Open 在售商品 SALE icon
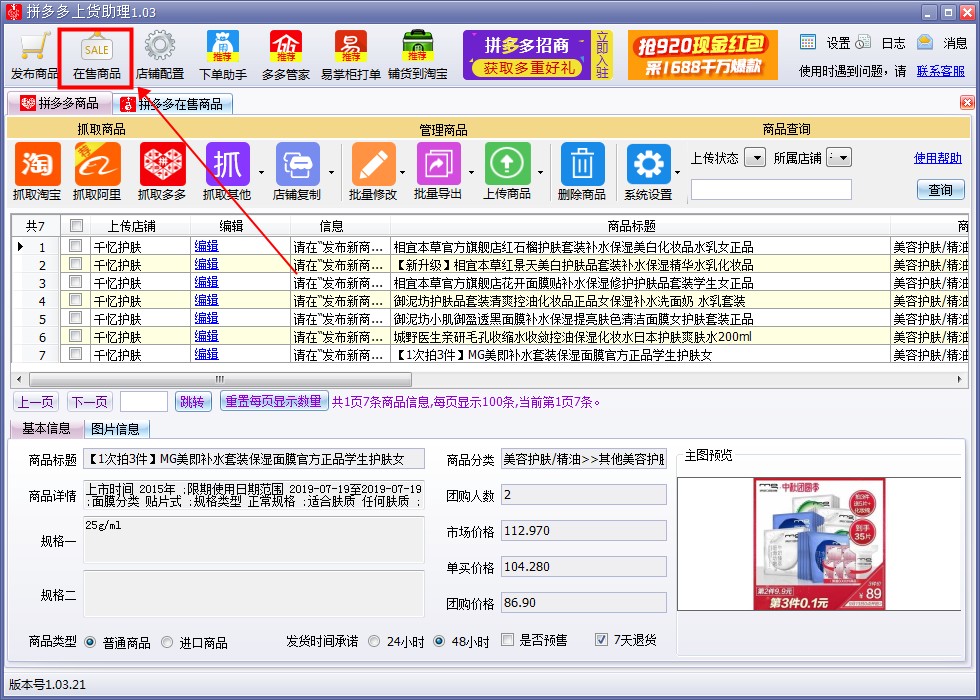The image size is (980, 700). click(96, 58)
